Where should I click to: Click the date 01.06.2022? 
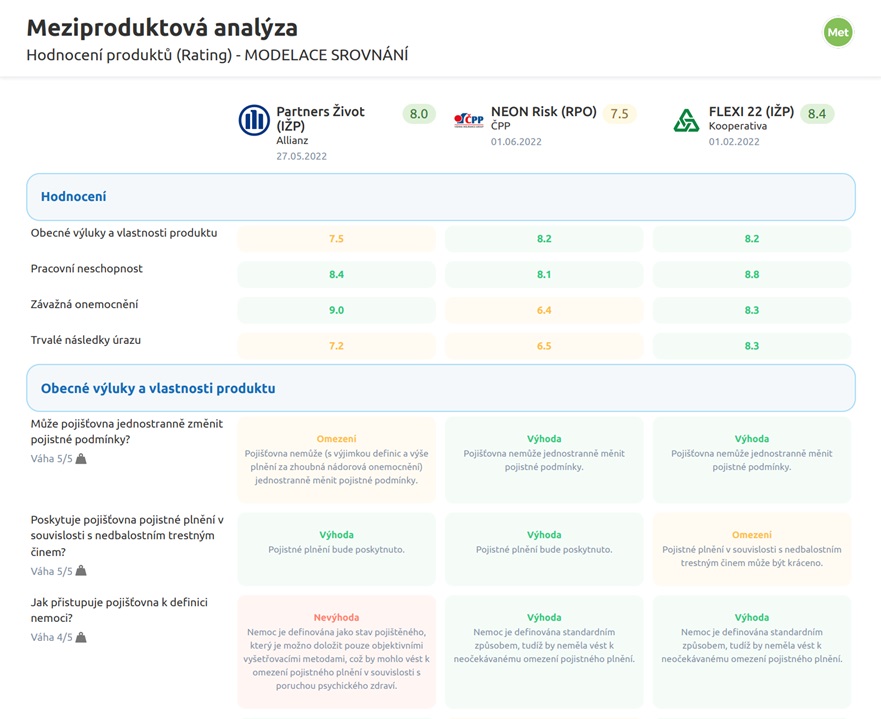[x=516, y=142]
